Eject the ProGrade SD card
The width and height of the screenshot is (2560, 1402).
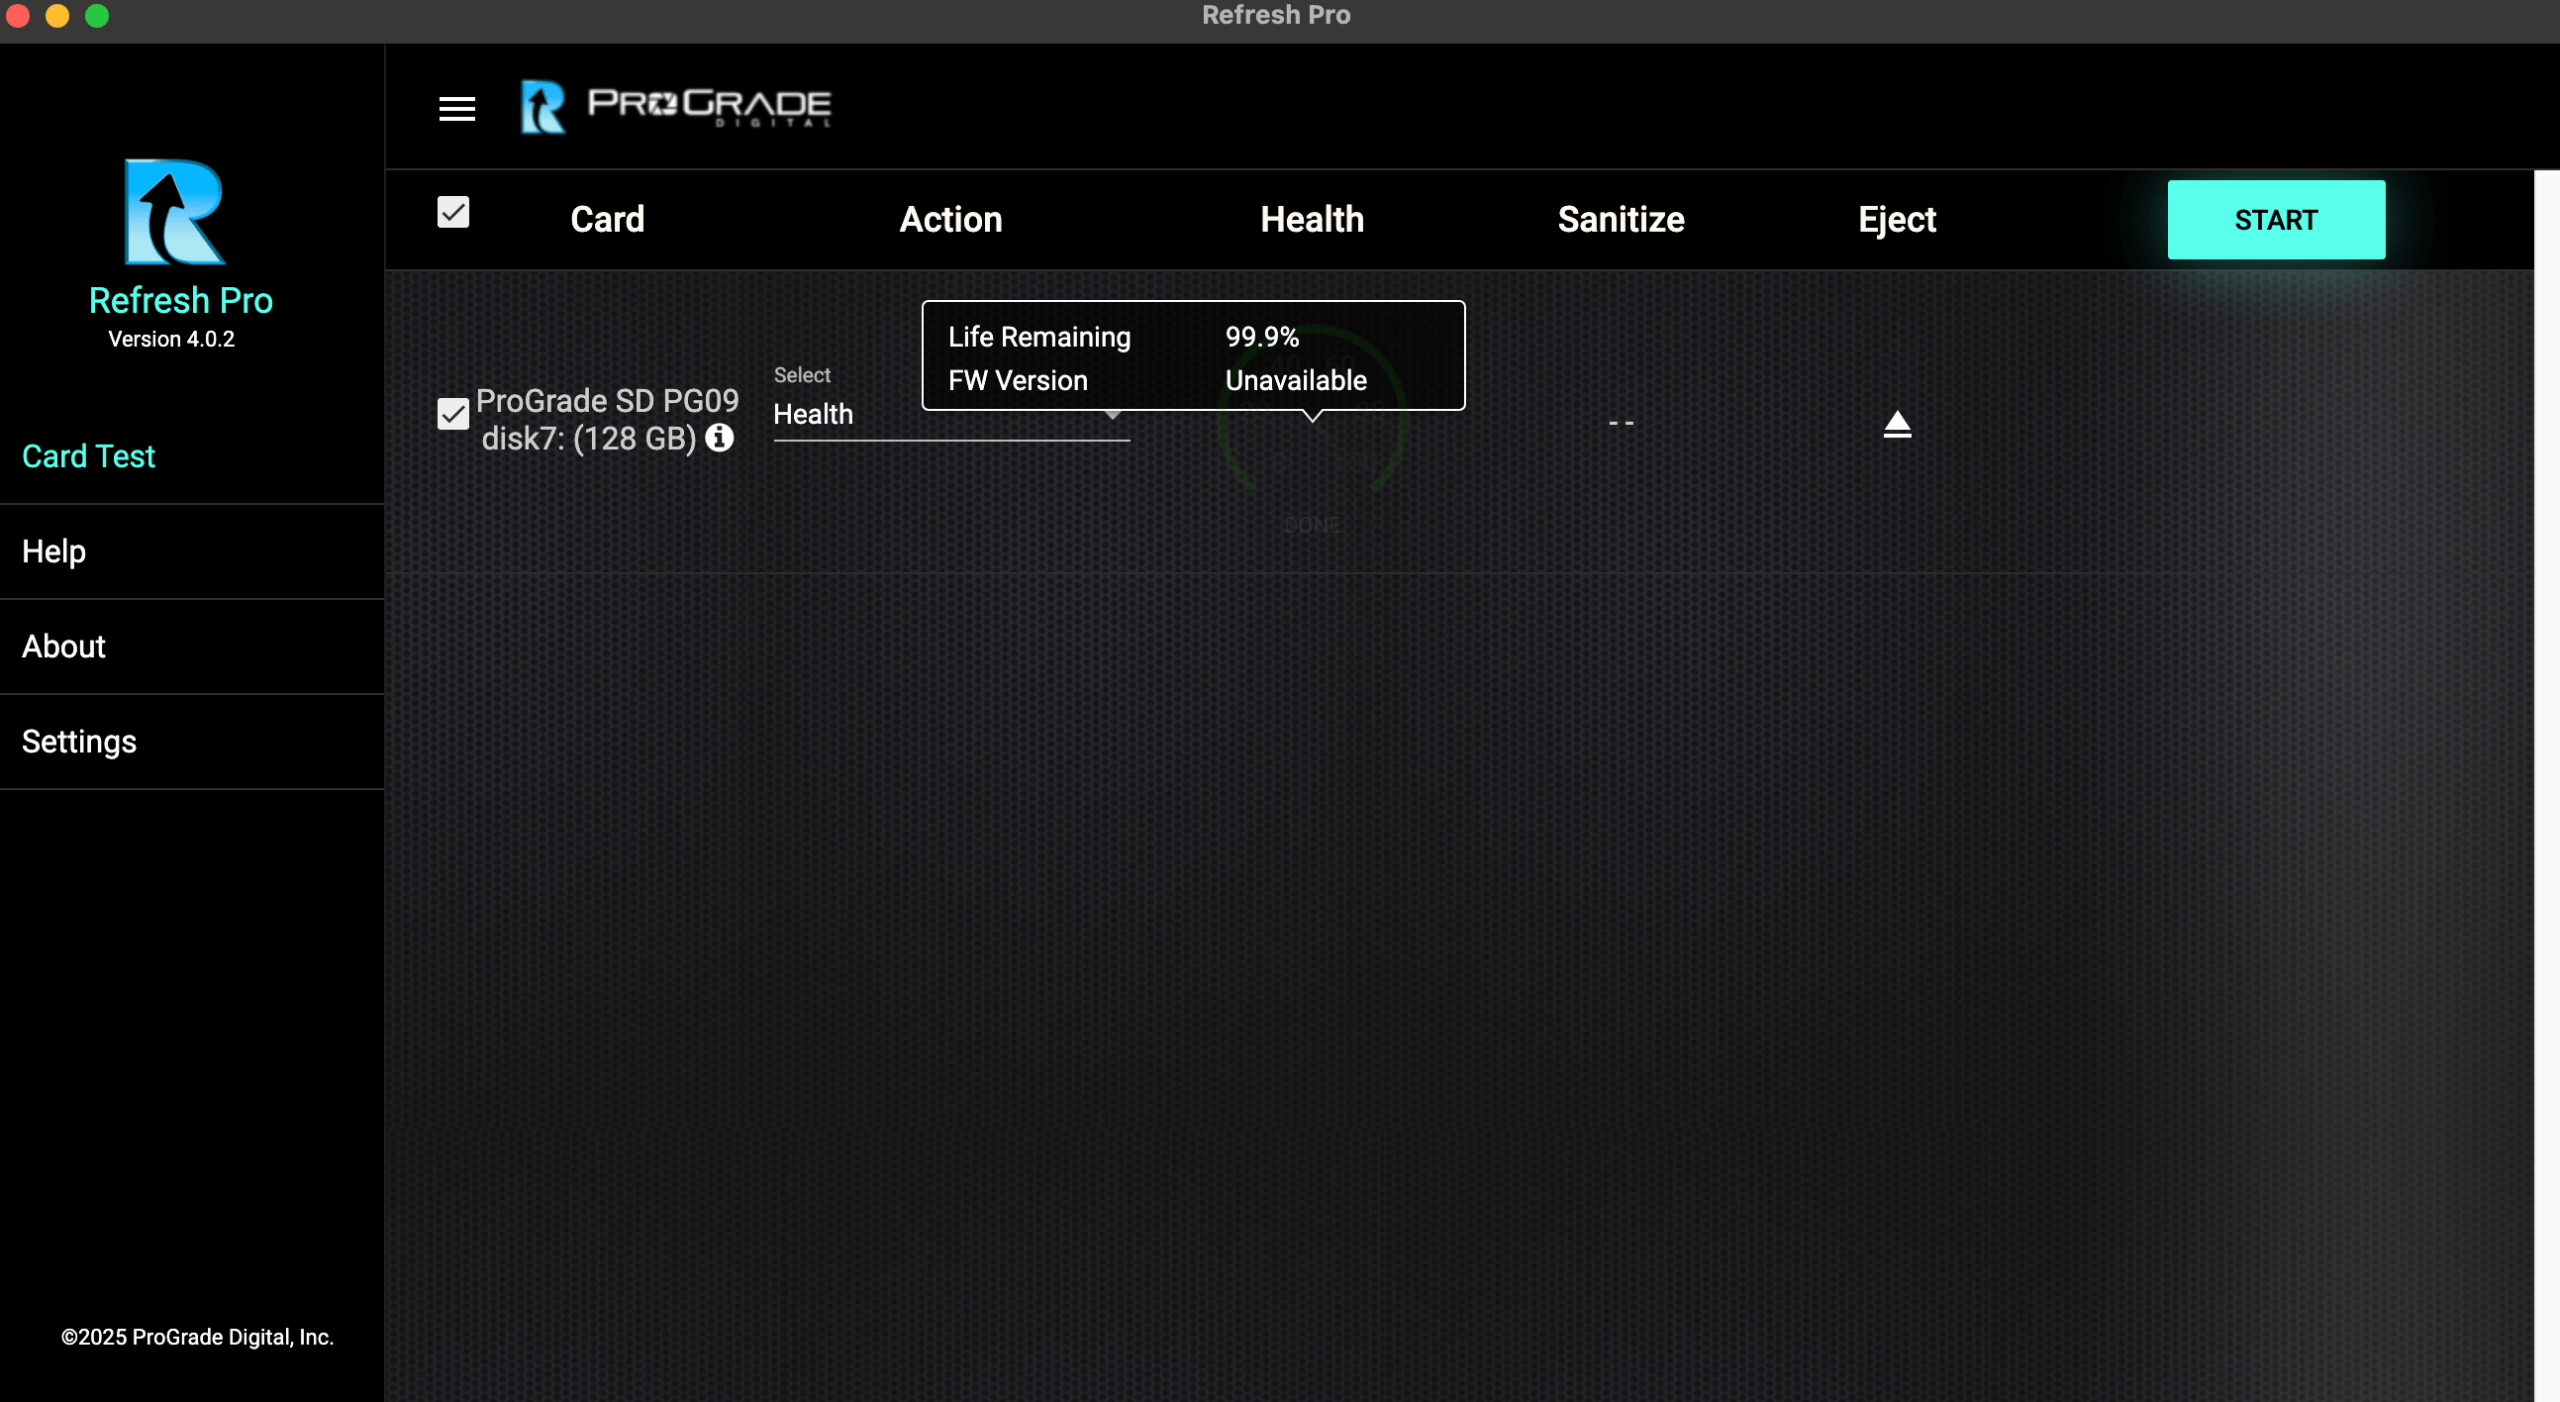(1897, 424)
